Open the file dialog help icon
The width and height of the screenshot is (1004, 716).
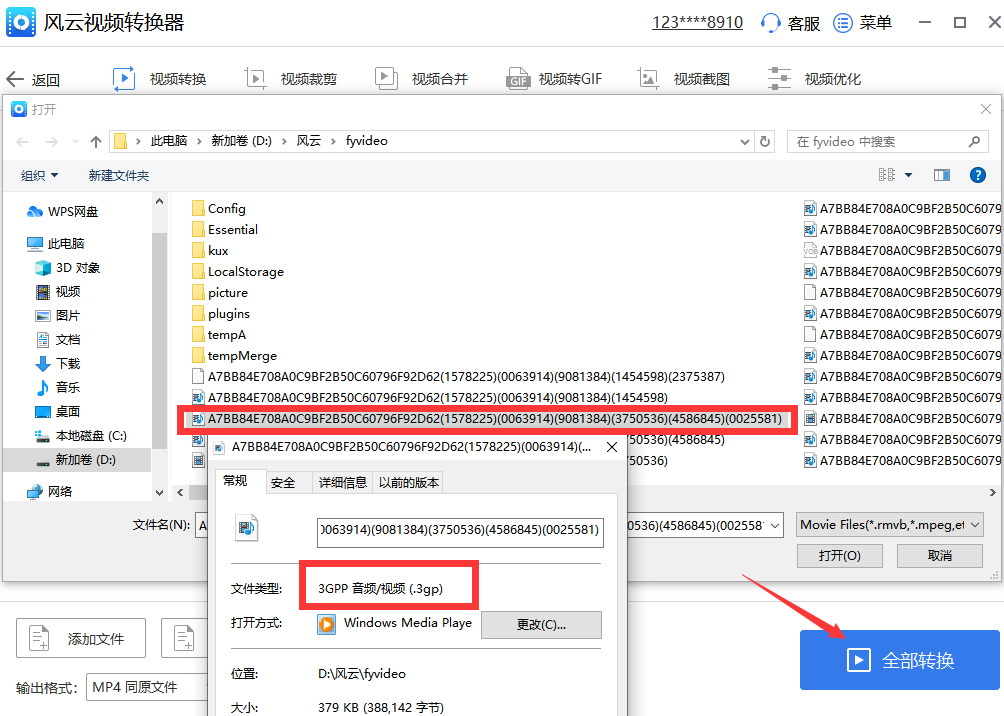point(978,175)
